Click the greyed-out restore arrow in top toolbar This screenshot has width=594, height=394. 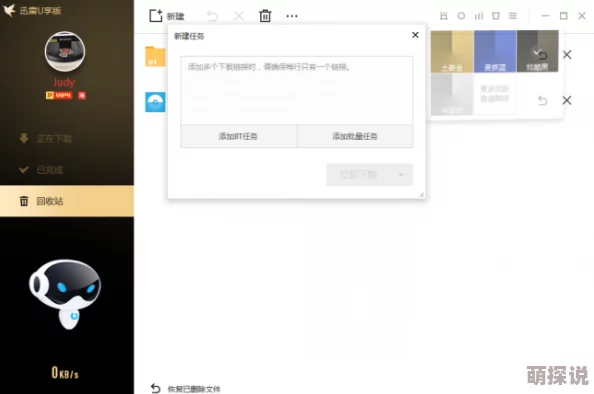point(213,16)
